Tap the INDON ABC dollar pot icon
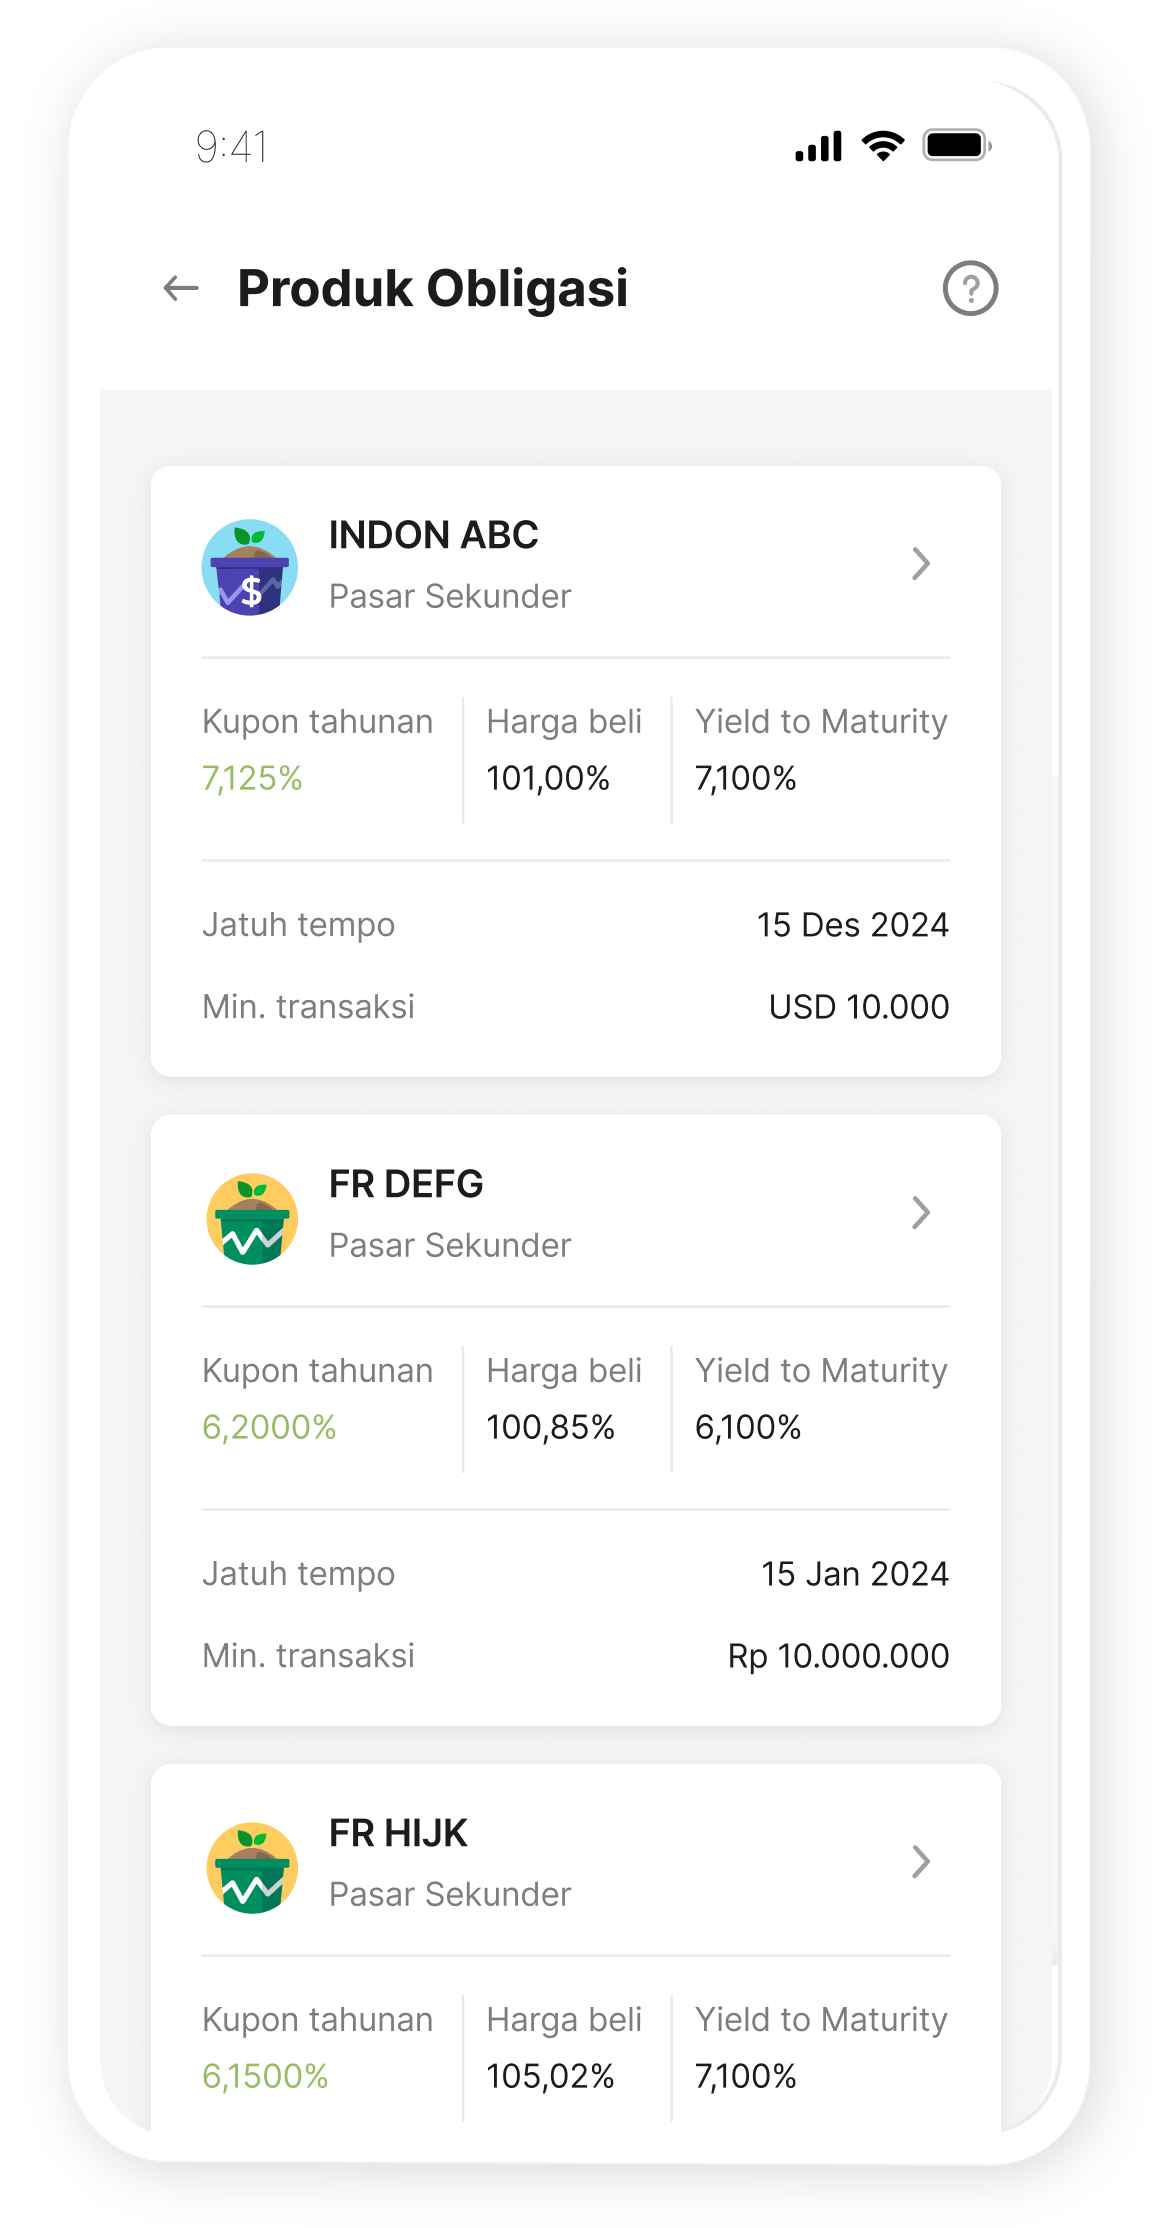Viewport: 1171px width, 2228px height. tap(250, 567)
